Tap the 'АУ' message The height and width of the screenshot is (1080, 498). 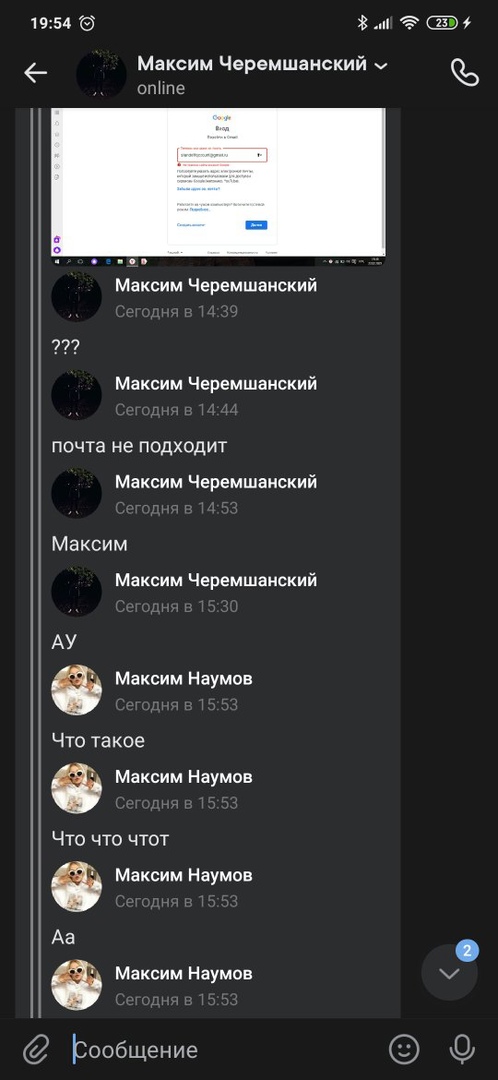pos(64,642)
